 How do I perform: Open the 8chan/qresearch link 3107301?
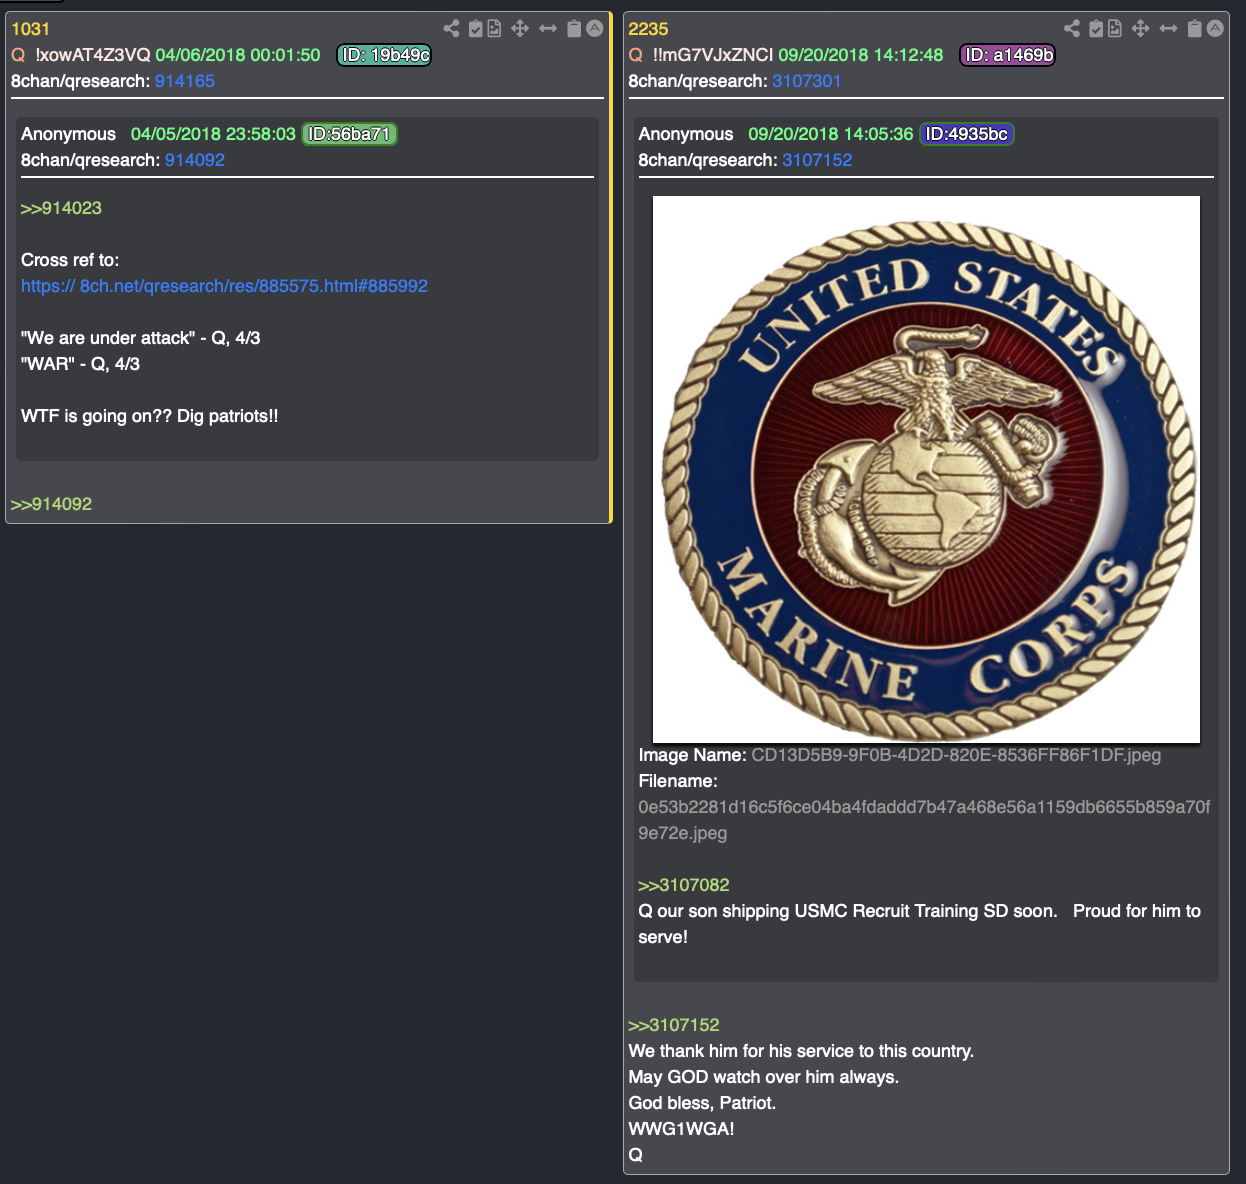807,81
